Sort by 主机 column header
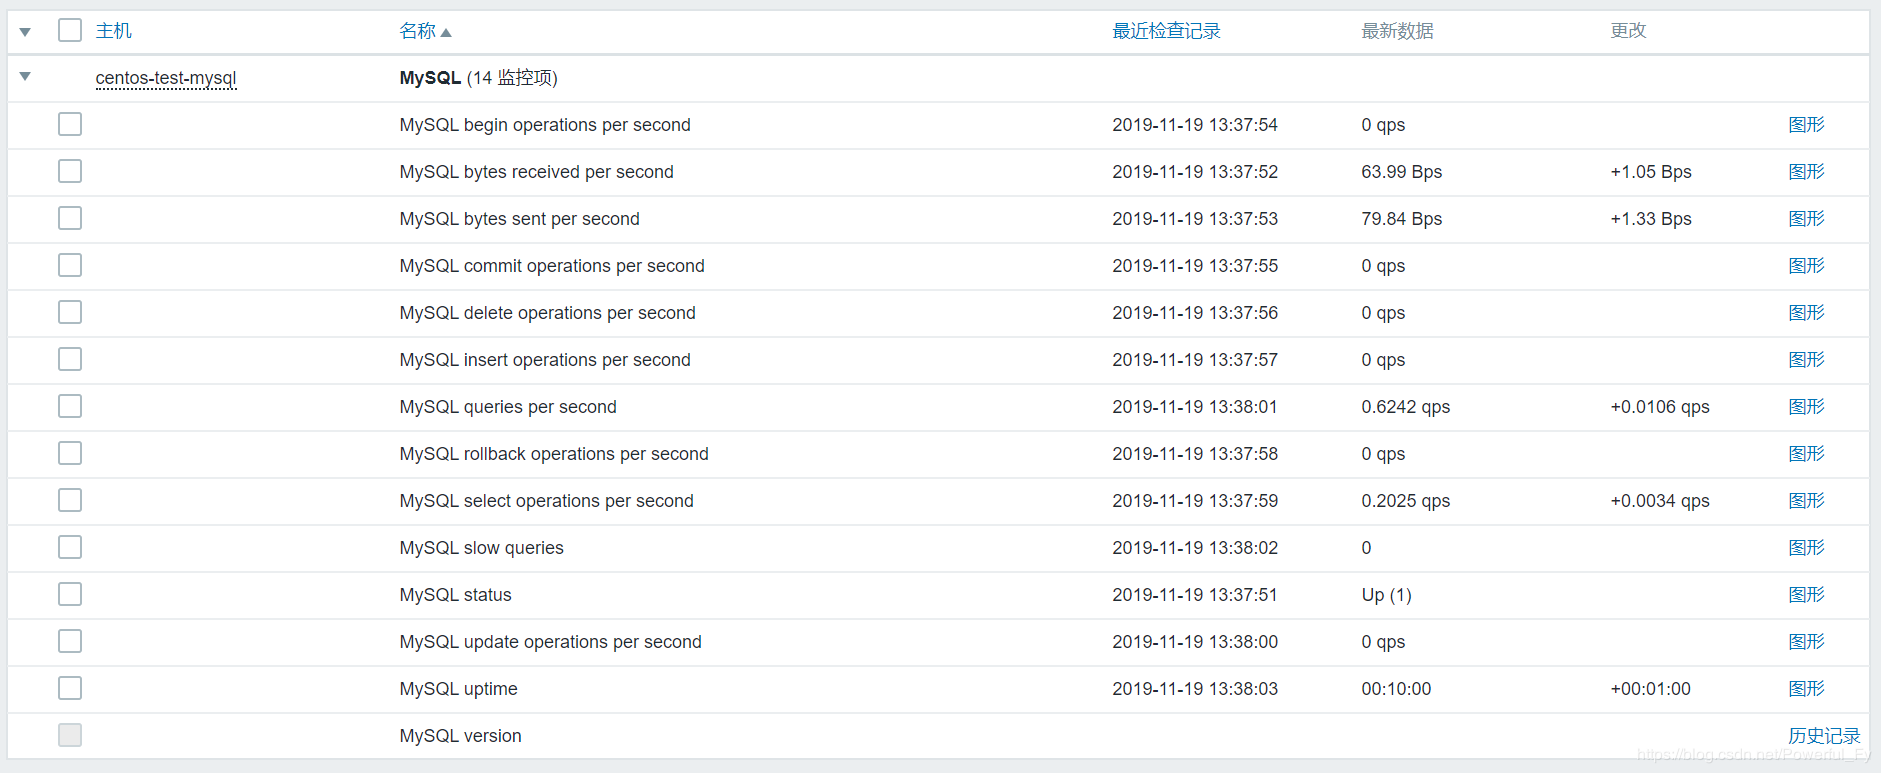1881x773 pixels. (x=114, y=31)
